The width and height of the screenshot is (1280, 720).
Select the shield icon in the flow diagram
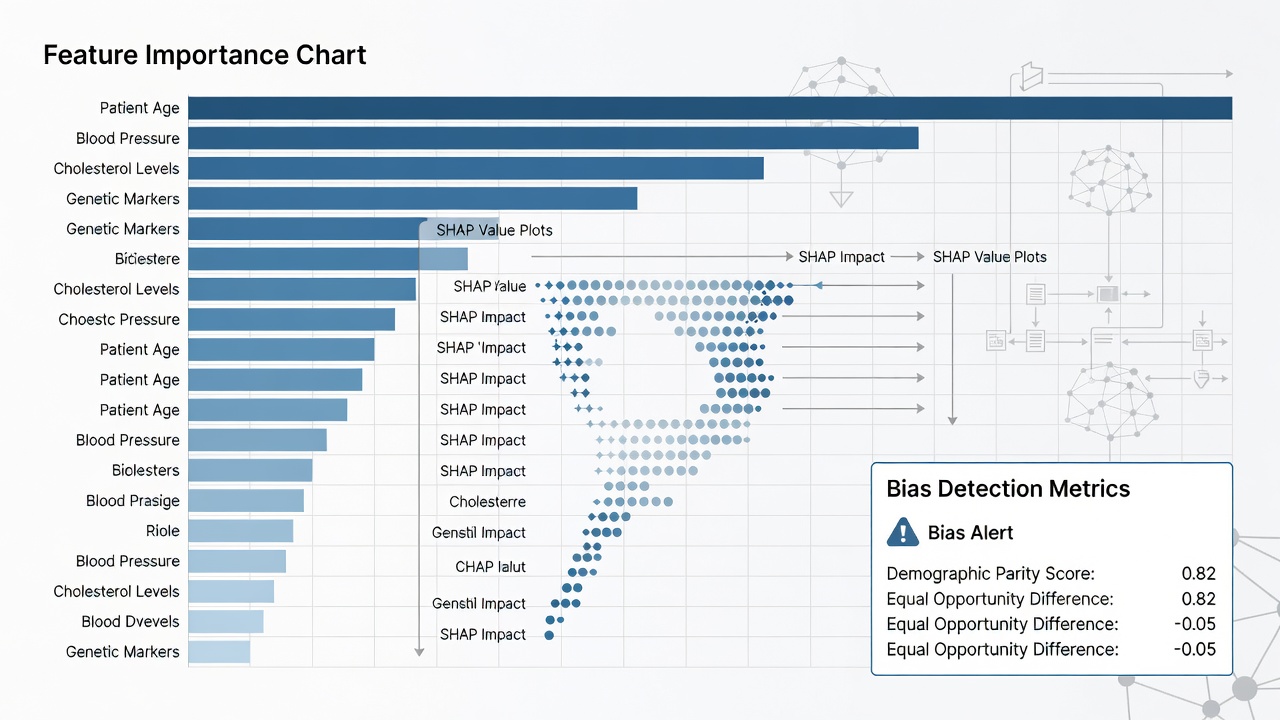click(x=1203, y=378)
